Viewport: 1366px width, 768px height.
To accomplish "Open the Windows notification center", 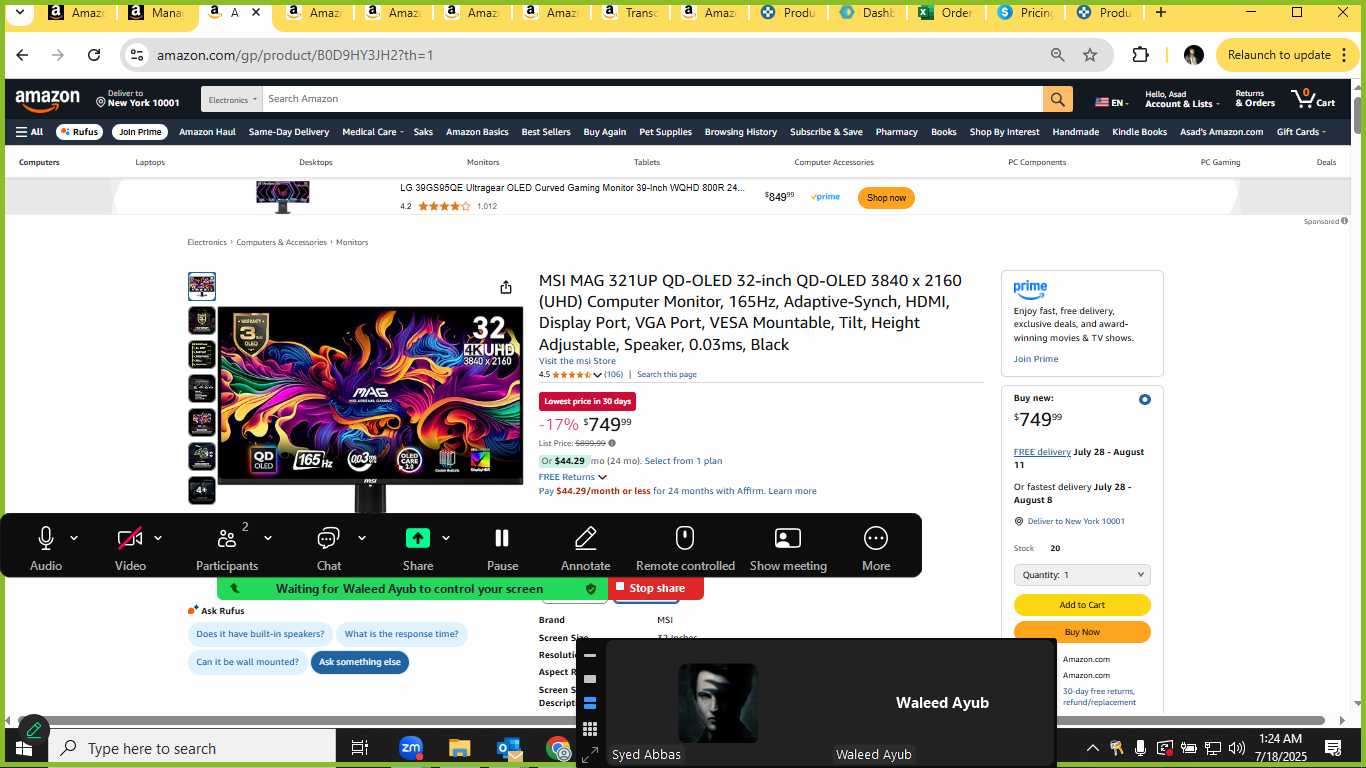I will 1333,748.
